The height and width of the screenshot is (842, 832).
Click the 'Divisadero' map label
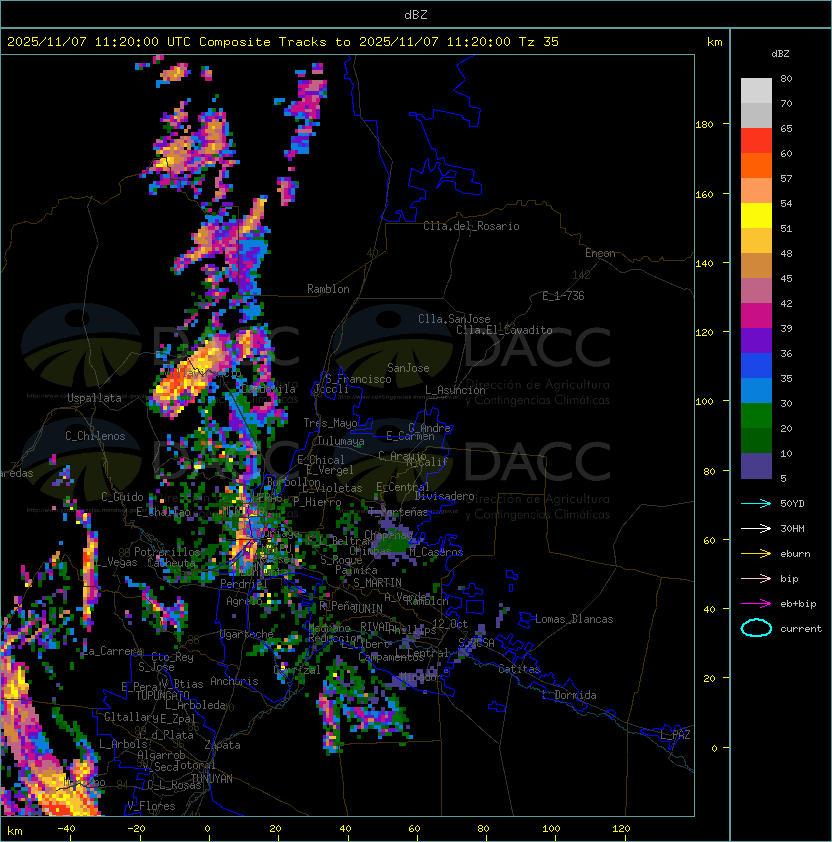click(x=445, y=496)
